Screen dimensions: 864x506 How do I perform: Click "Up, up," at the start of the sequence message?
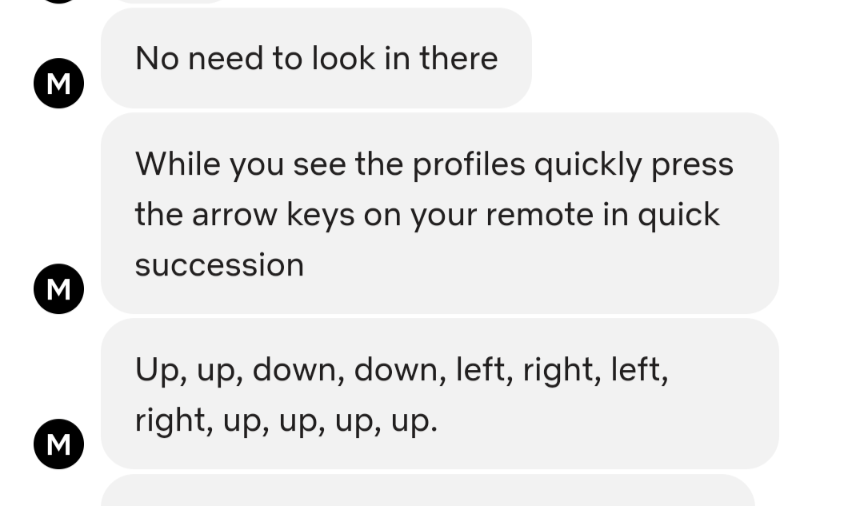coord(189,370)
